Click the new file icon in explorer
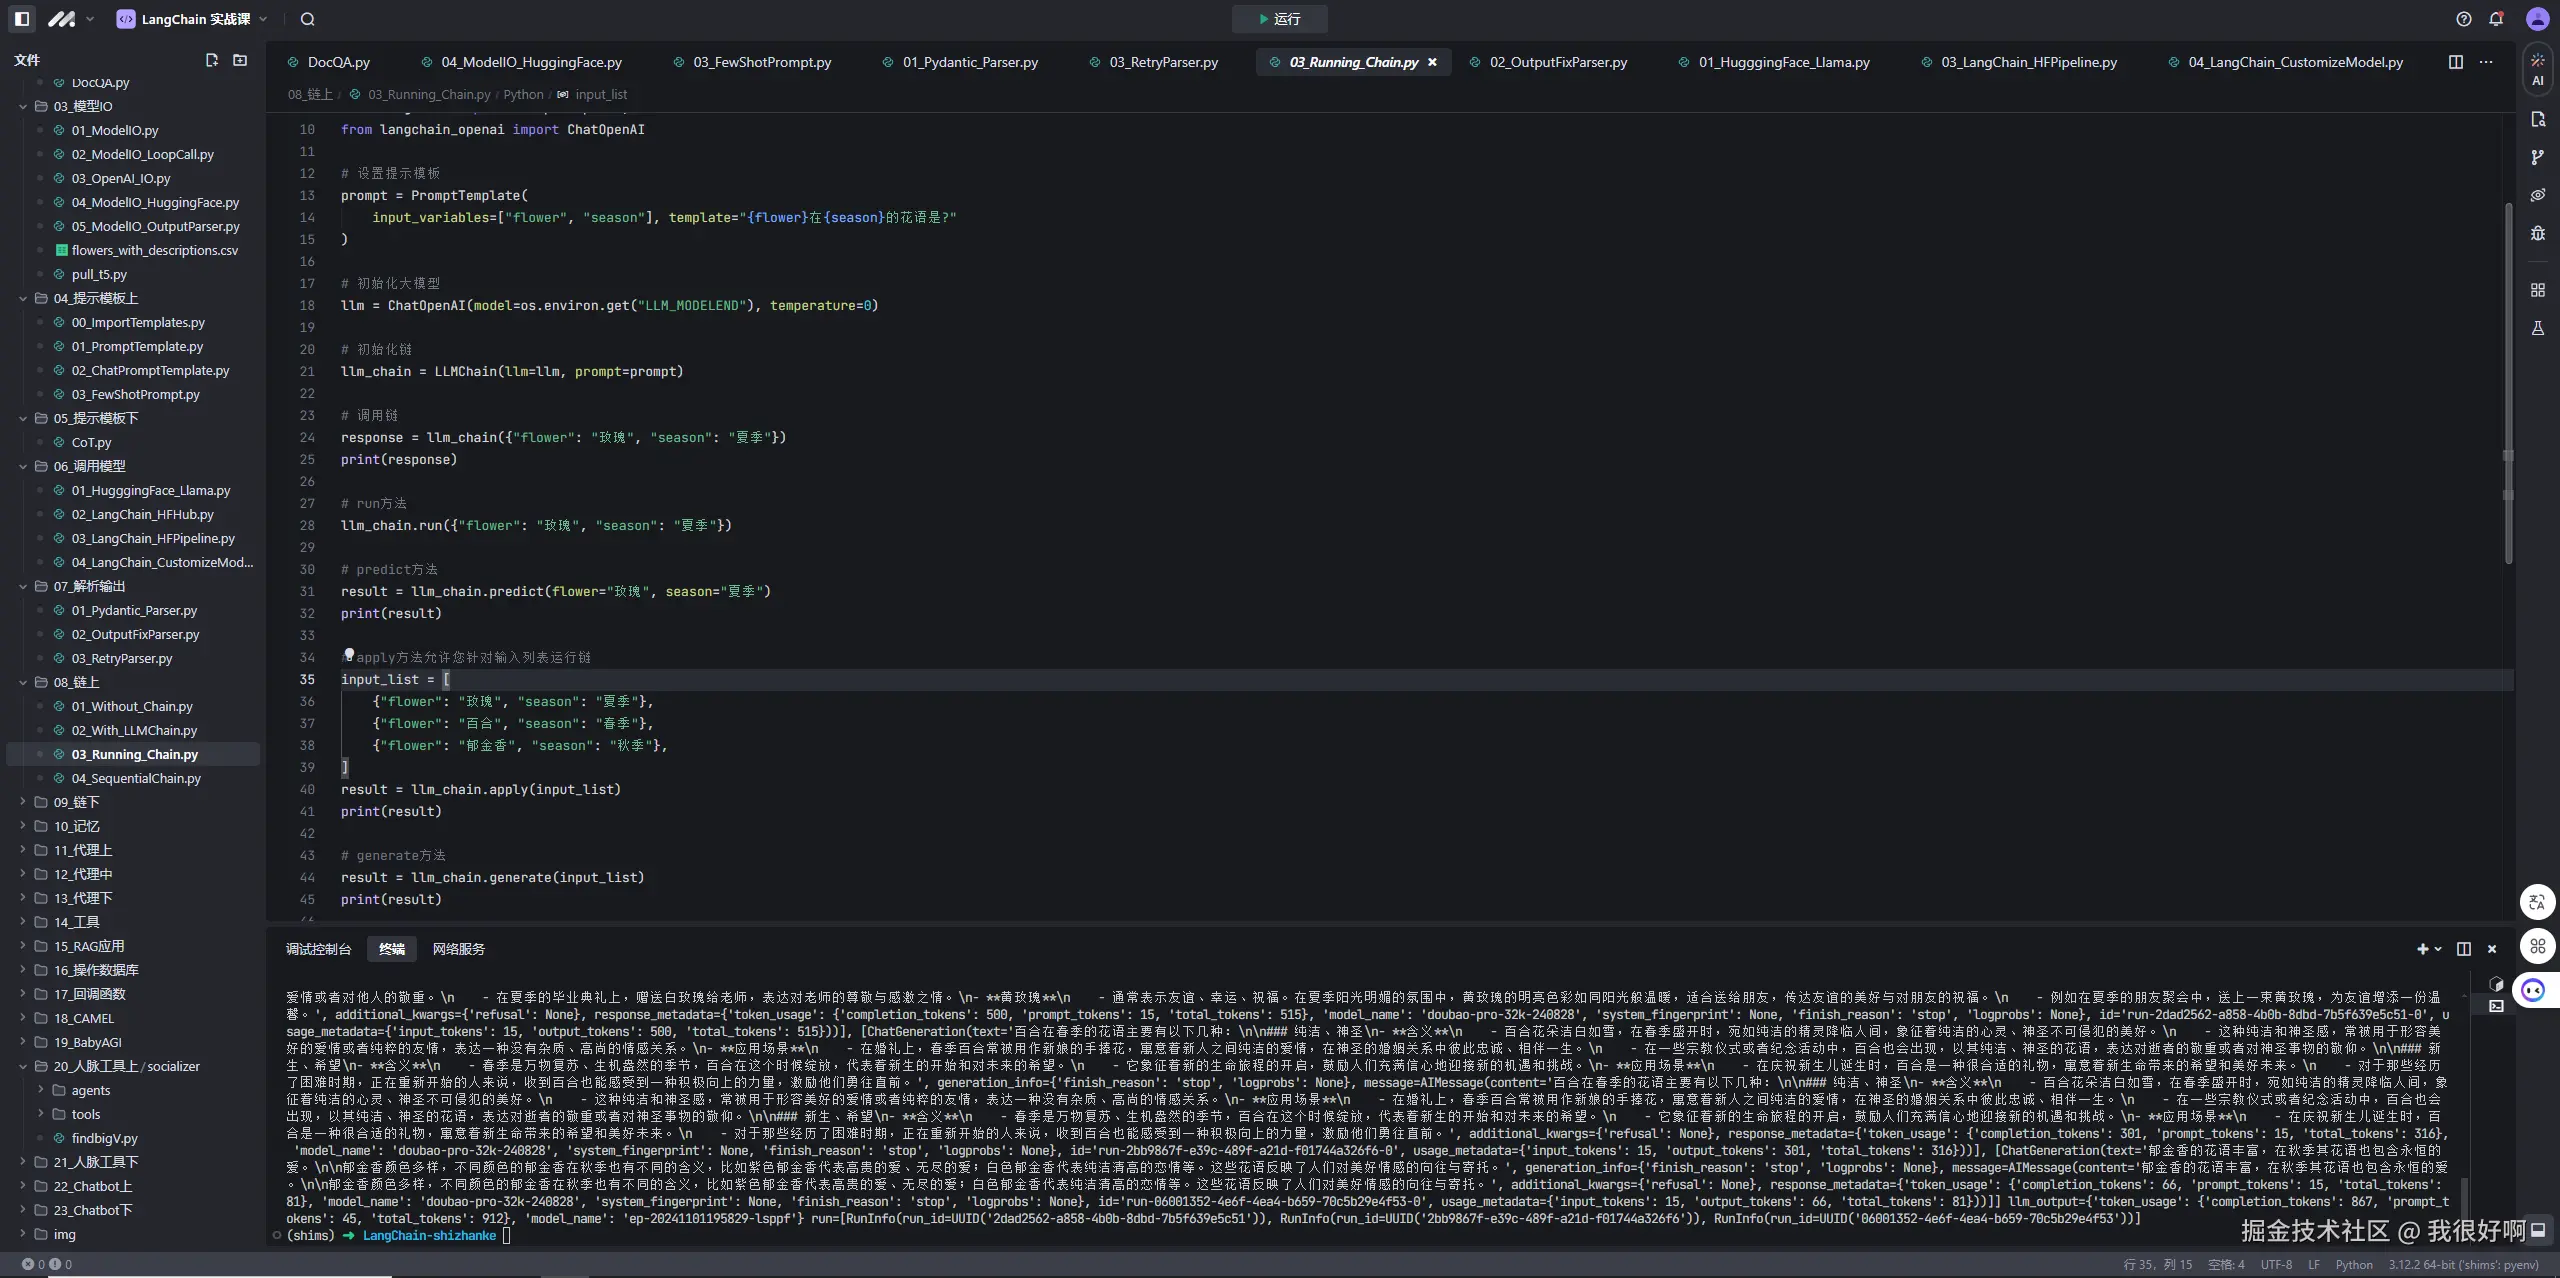This screenshot has width=2560, height=1278. coord(211,61)
